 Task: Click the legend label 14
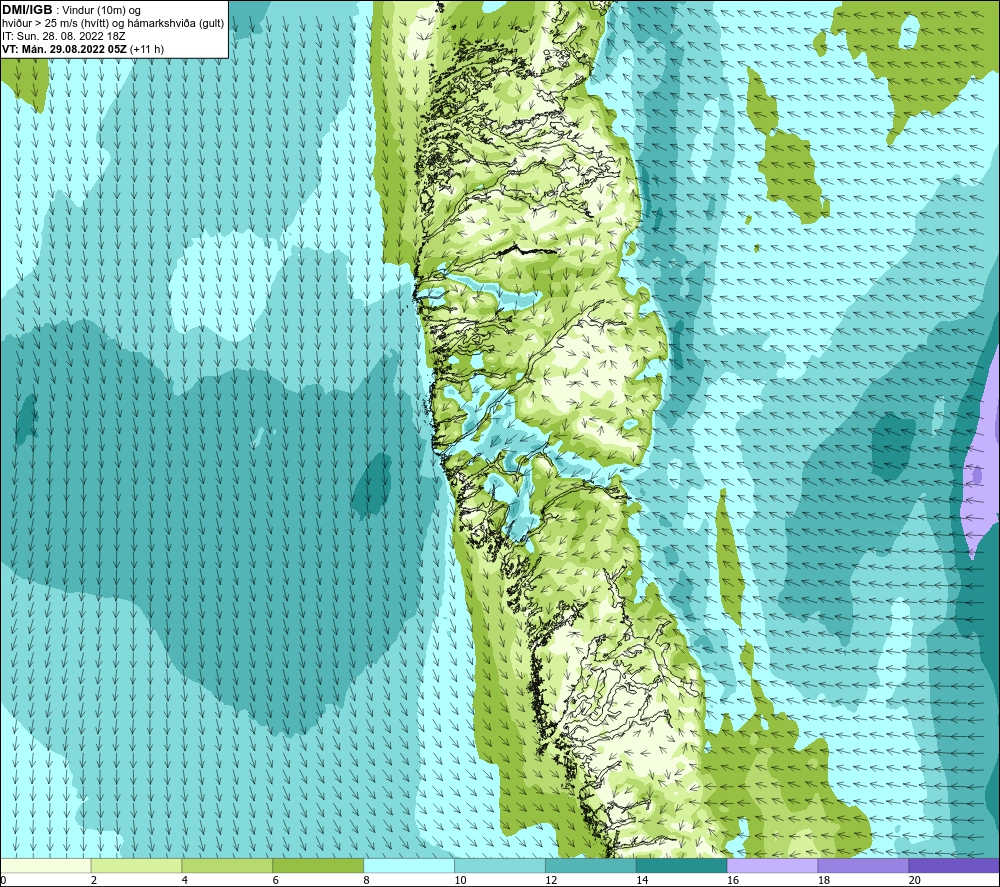click(x=642, y=880)
